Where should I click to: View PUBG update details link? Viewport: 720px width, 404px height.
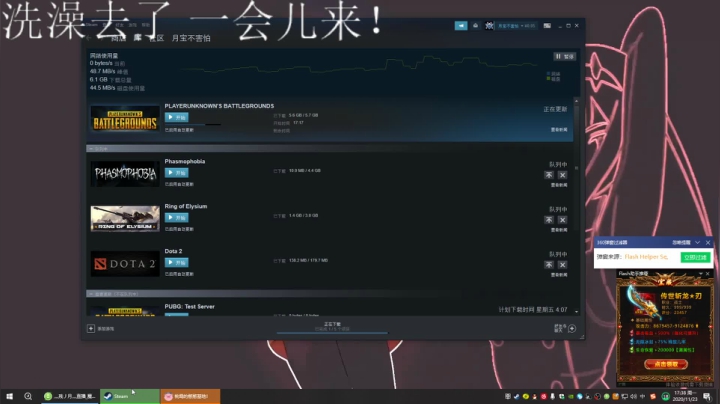[x=559, y=130]
